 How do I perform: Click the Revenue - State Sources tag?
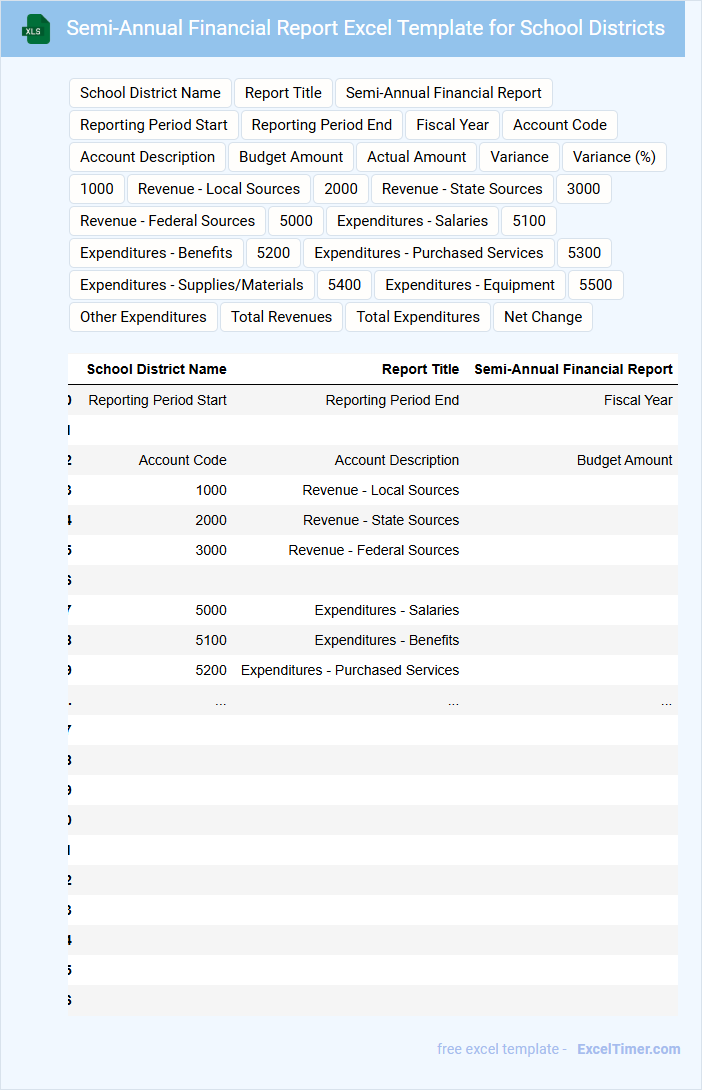(462, 189)
